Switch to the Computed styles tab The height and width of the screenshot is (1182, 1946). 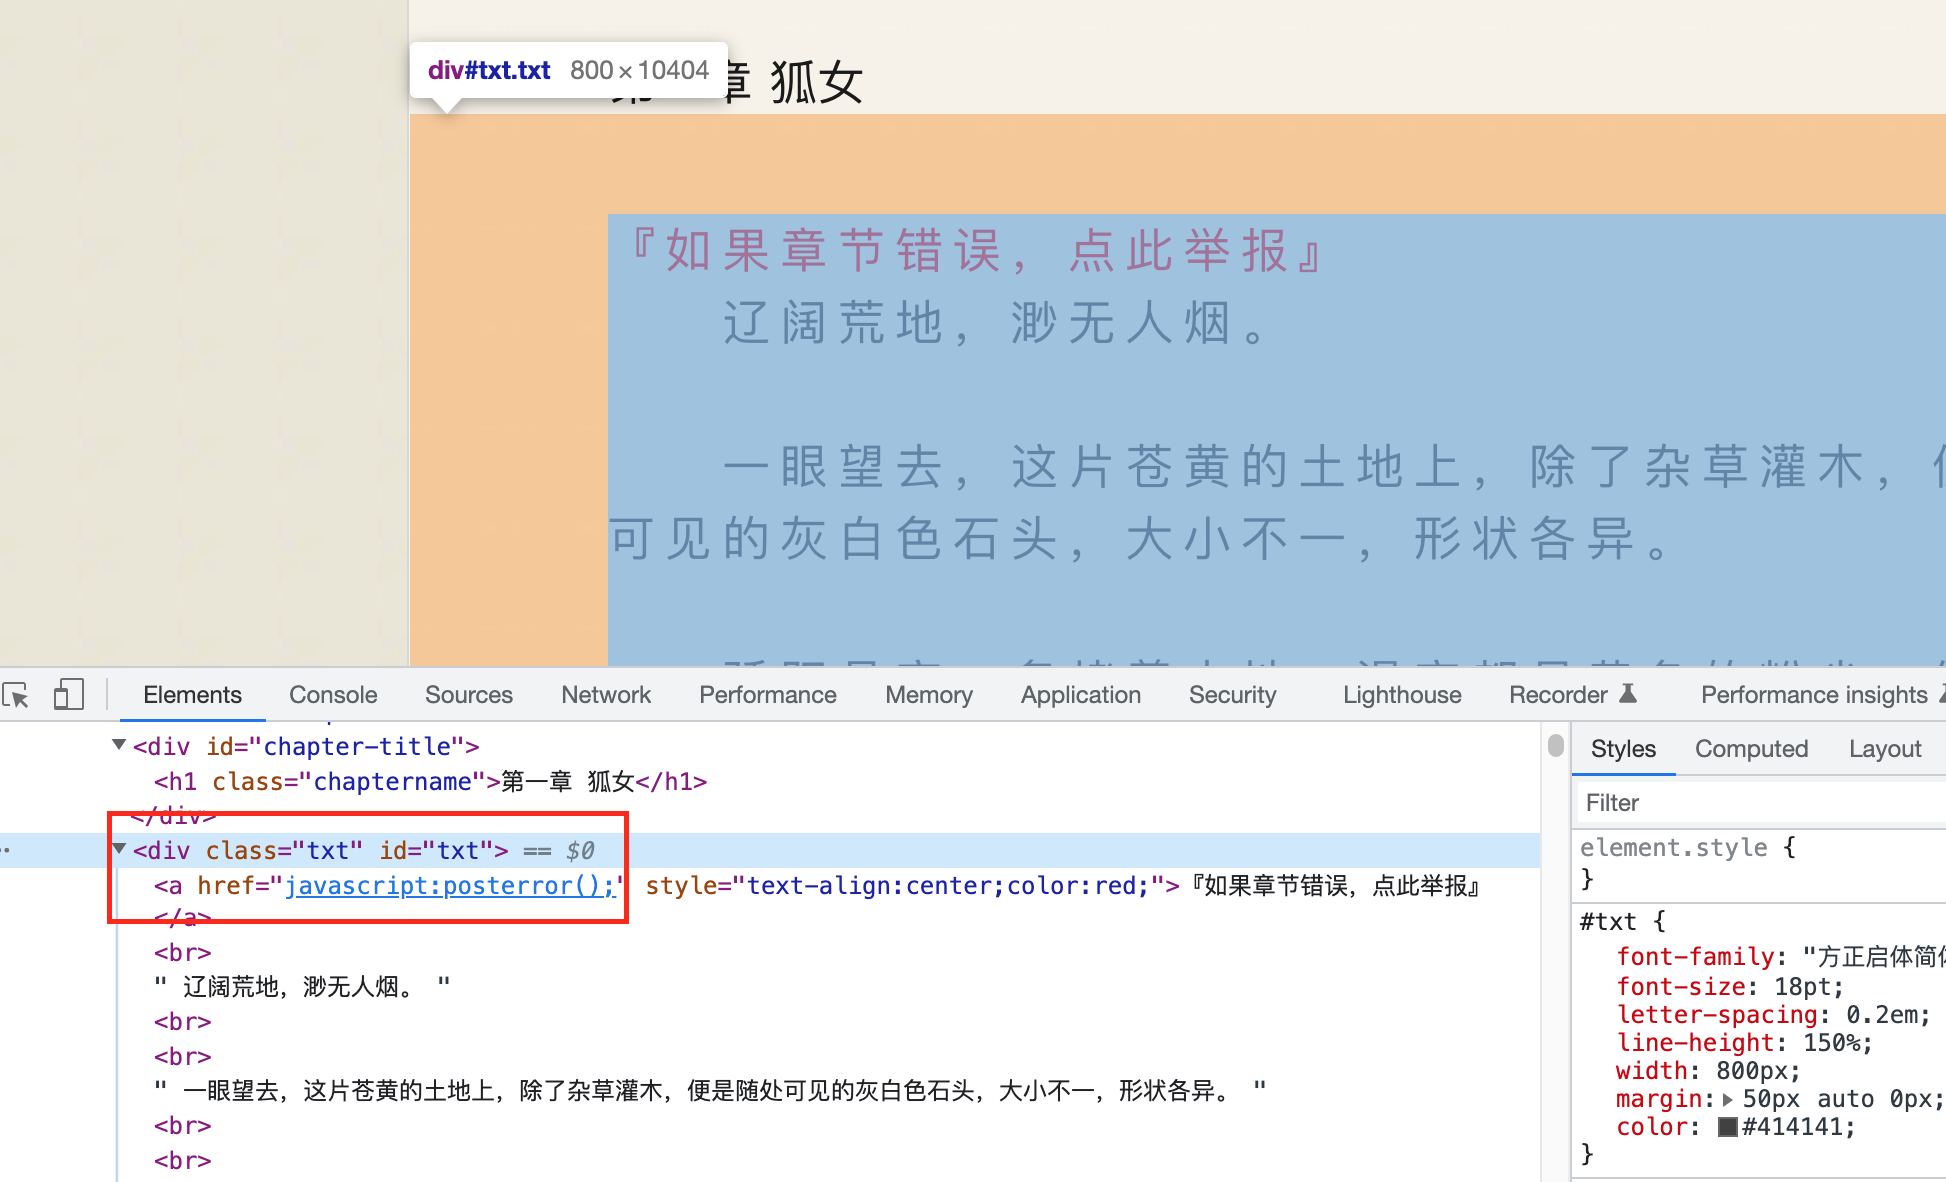tap(1751, 749)
